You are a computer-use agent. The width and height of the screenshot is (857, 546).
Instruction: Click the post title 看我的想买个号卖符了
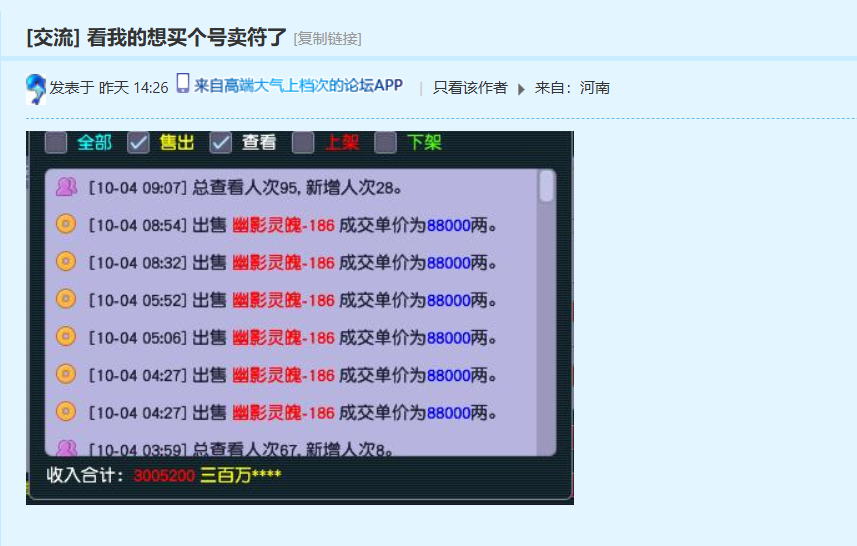click(x=186, y=38)
